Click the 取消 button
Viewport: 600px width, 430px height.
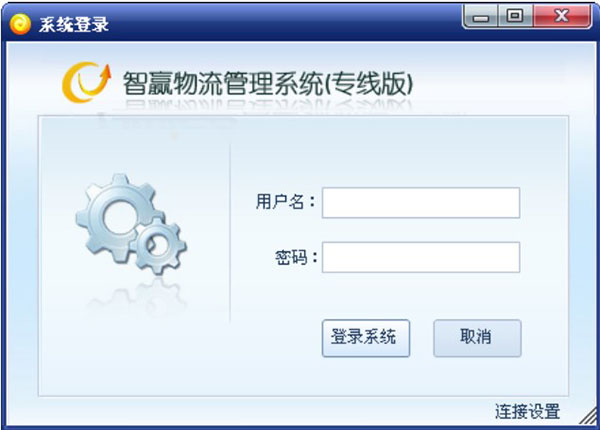477,338
